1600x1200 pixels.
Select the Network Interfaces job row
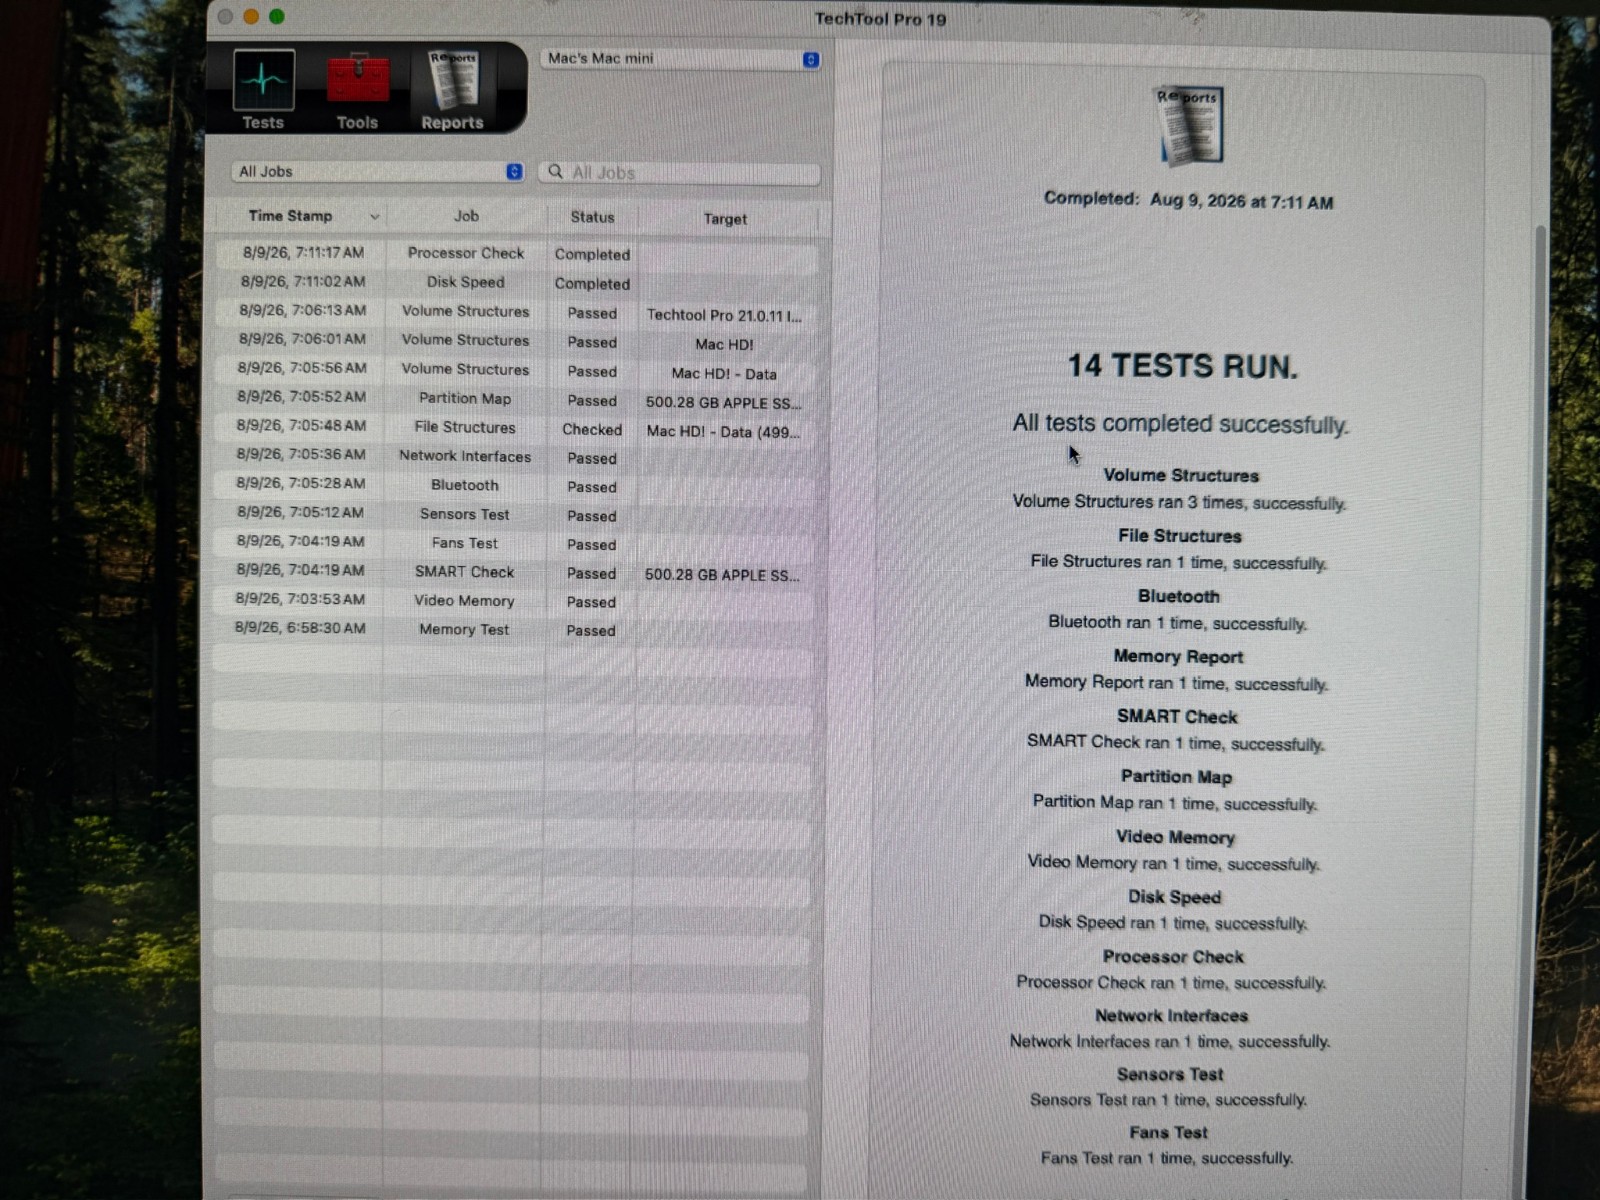(516, 457)
